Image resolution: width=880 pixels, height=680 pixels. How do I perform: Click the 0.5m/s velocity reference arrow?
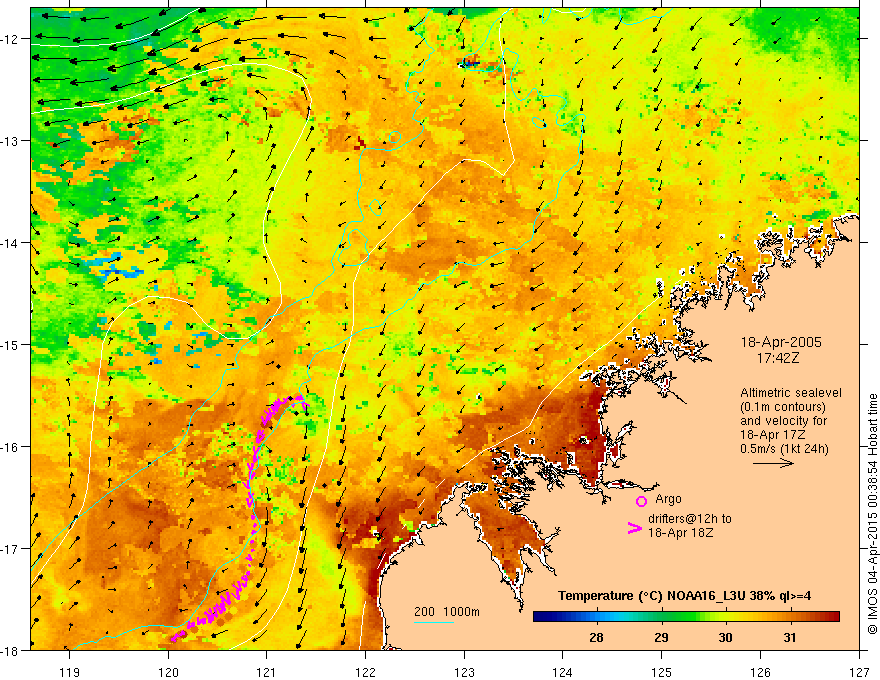pyautogui.click(x=773, y=463)
